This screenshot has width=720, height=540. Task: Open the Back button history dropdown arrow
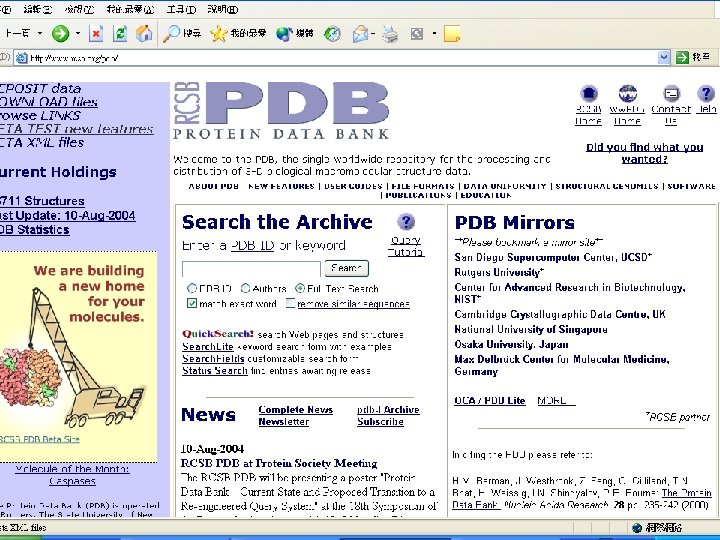[40, 33]
